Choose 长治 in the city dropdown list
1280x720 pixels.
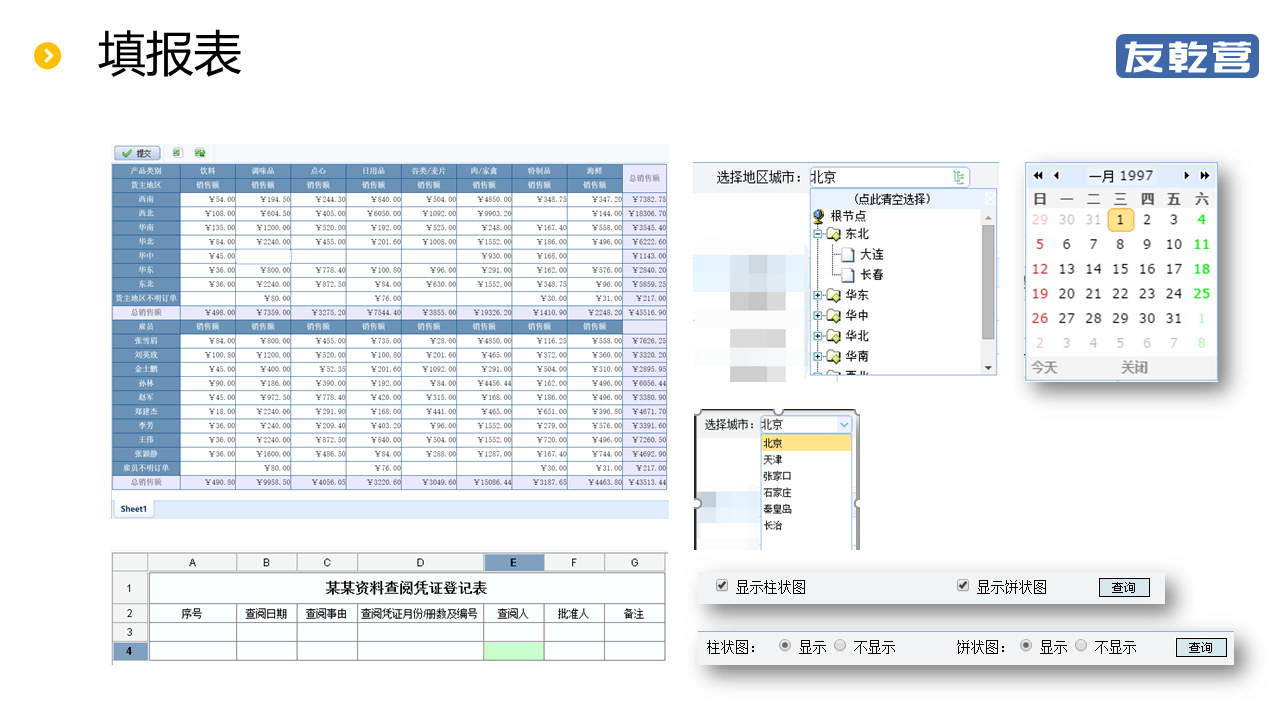pos(806,525)
